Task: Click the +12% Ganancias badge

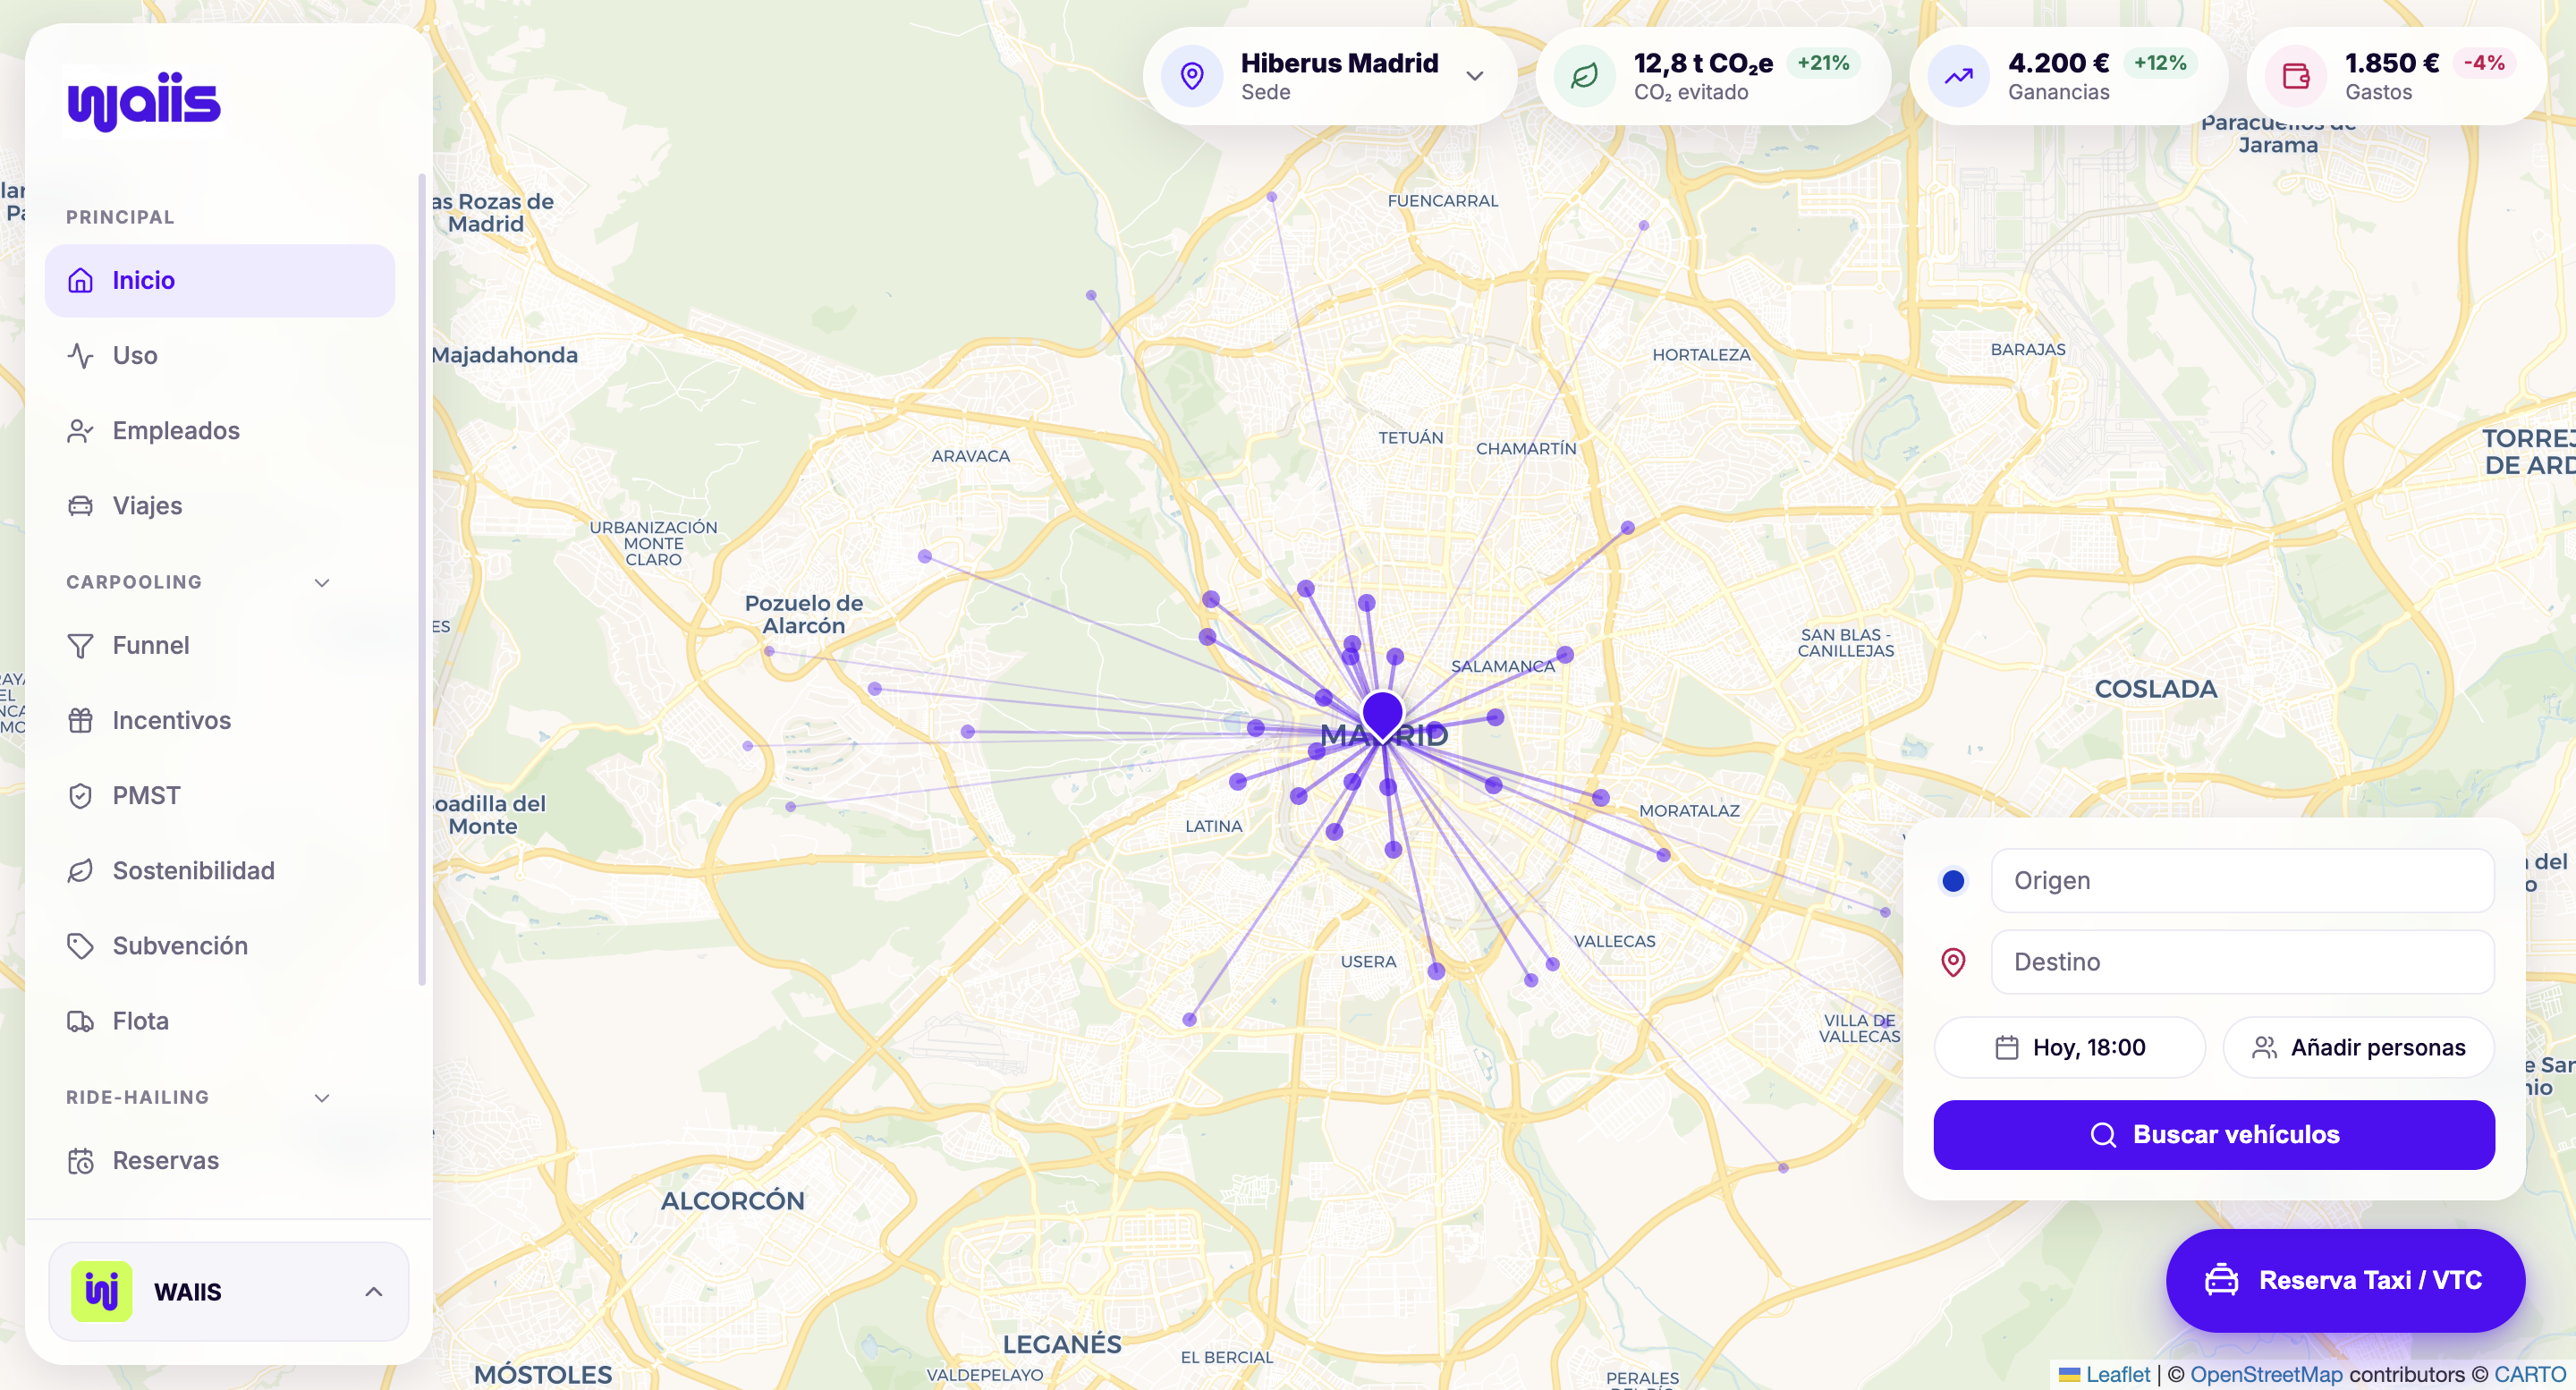Action: pos(2160,63)
